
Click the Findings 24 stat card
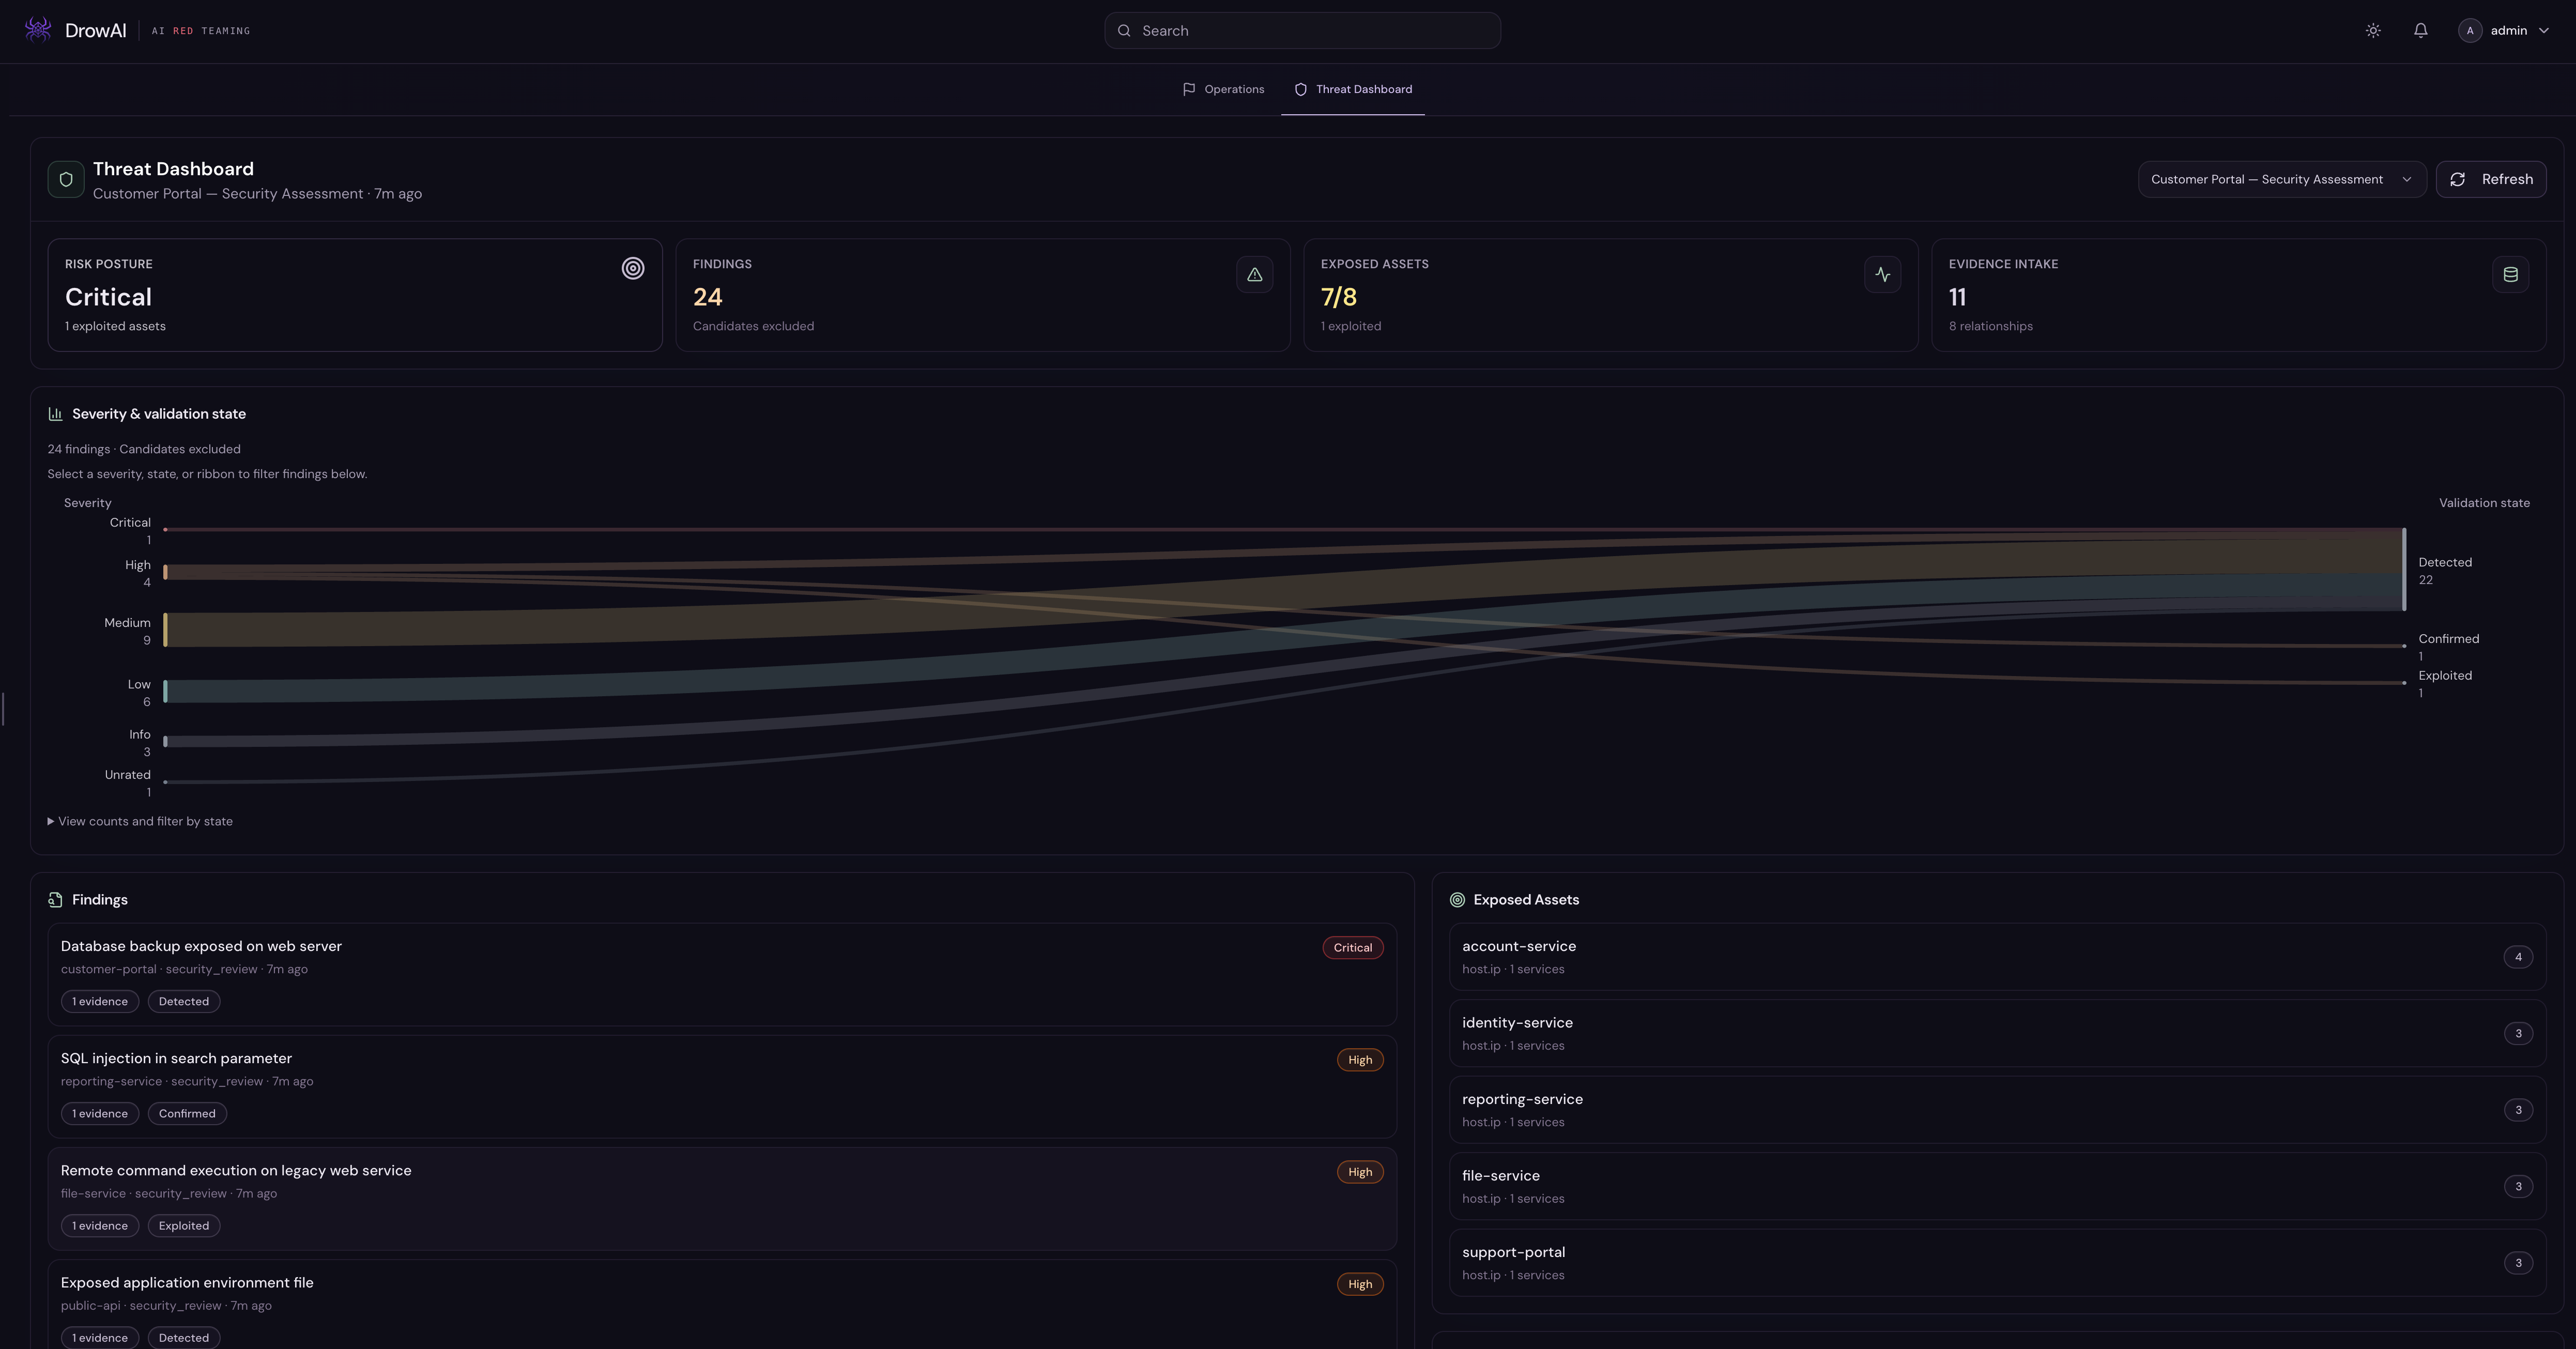[x=982, y=295]
